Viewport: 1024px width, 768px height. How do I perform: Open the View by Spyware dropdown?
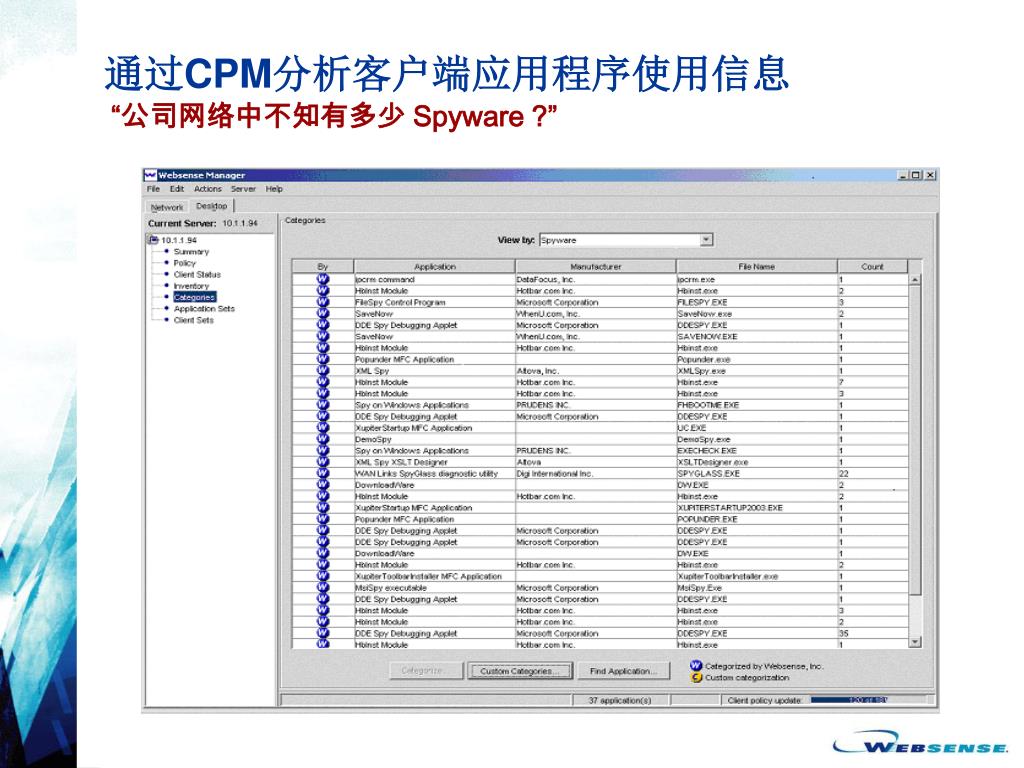(706, 240)
